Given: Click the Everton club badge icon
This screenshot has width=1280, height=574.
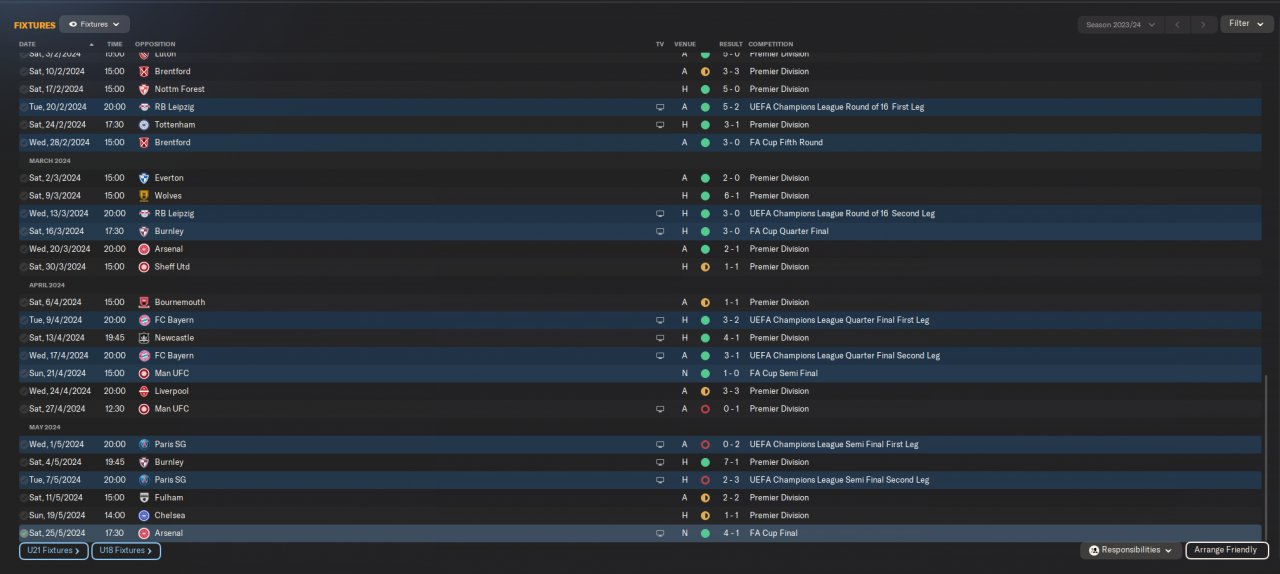Looking at the screenshot, I should pyautogui.click(x=144, y=178).
